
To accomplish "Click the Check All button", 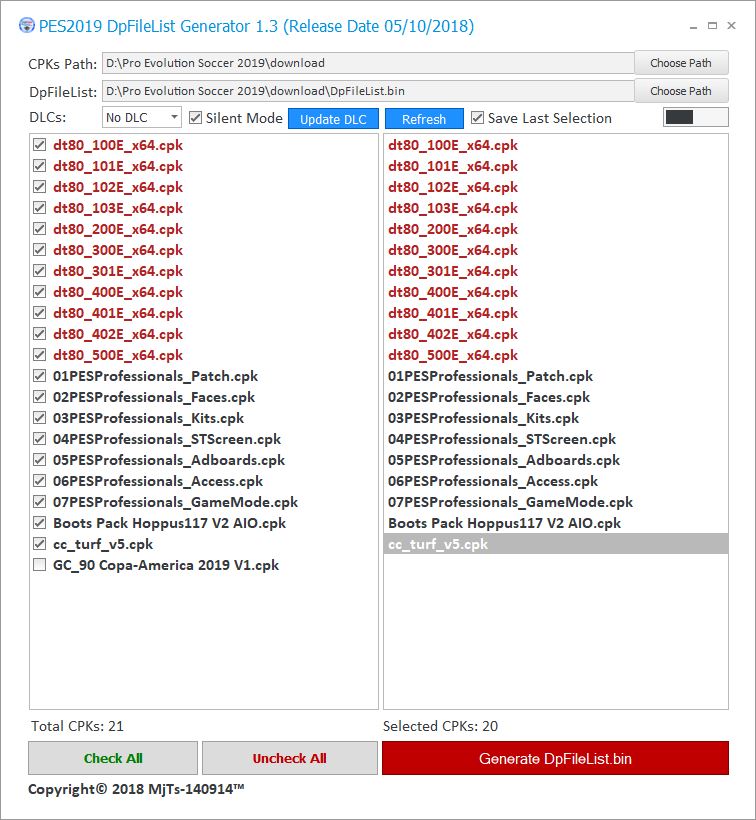I will [113, 758].
